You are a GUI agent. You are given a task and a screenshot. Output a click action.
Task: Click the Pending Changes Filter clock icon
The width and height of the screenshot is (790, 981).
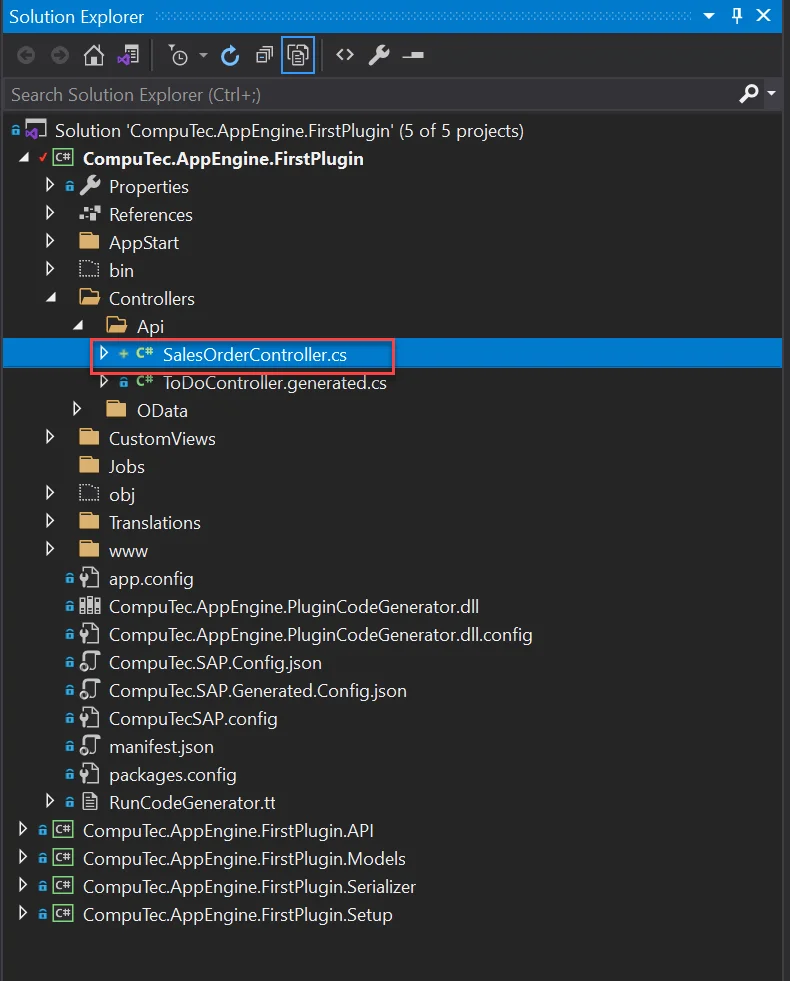click(x=178, y=56)
